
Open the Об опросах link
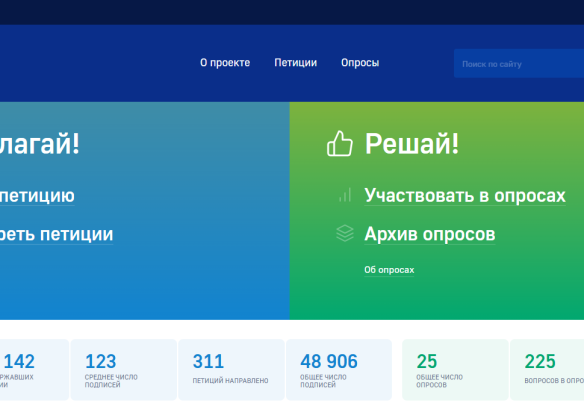pos(389,270)
